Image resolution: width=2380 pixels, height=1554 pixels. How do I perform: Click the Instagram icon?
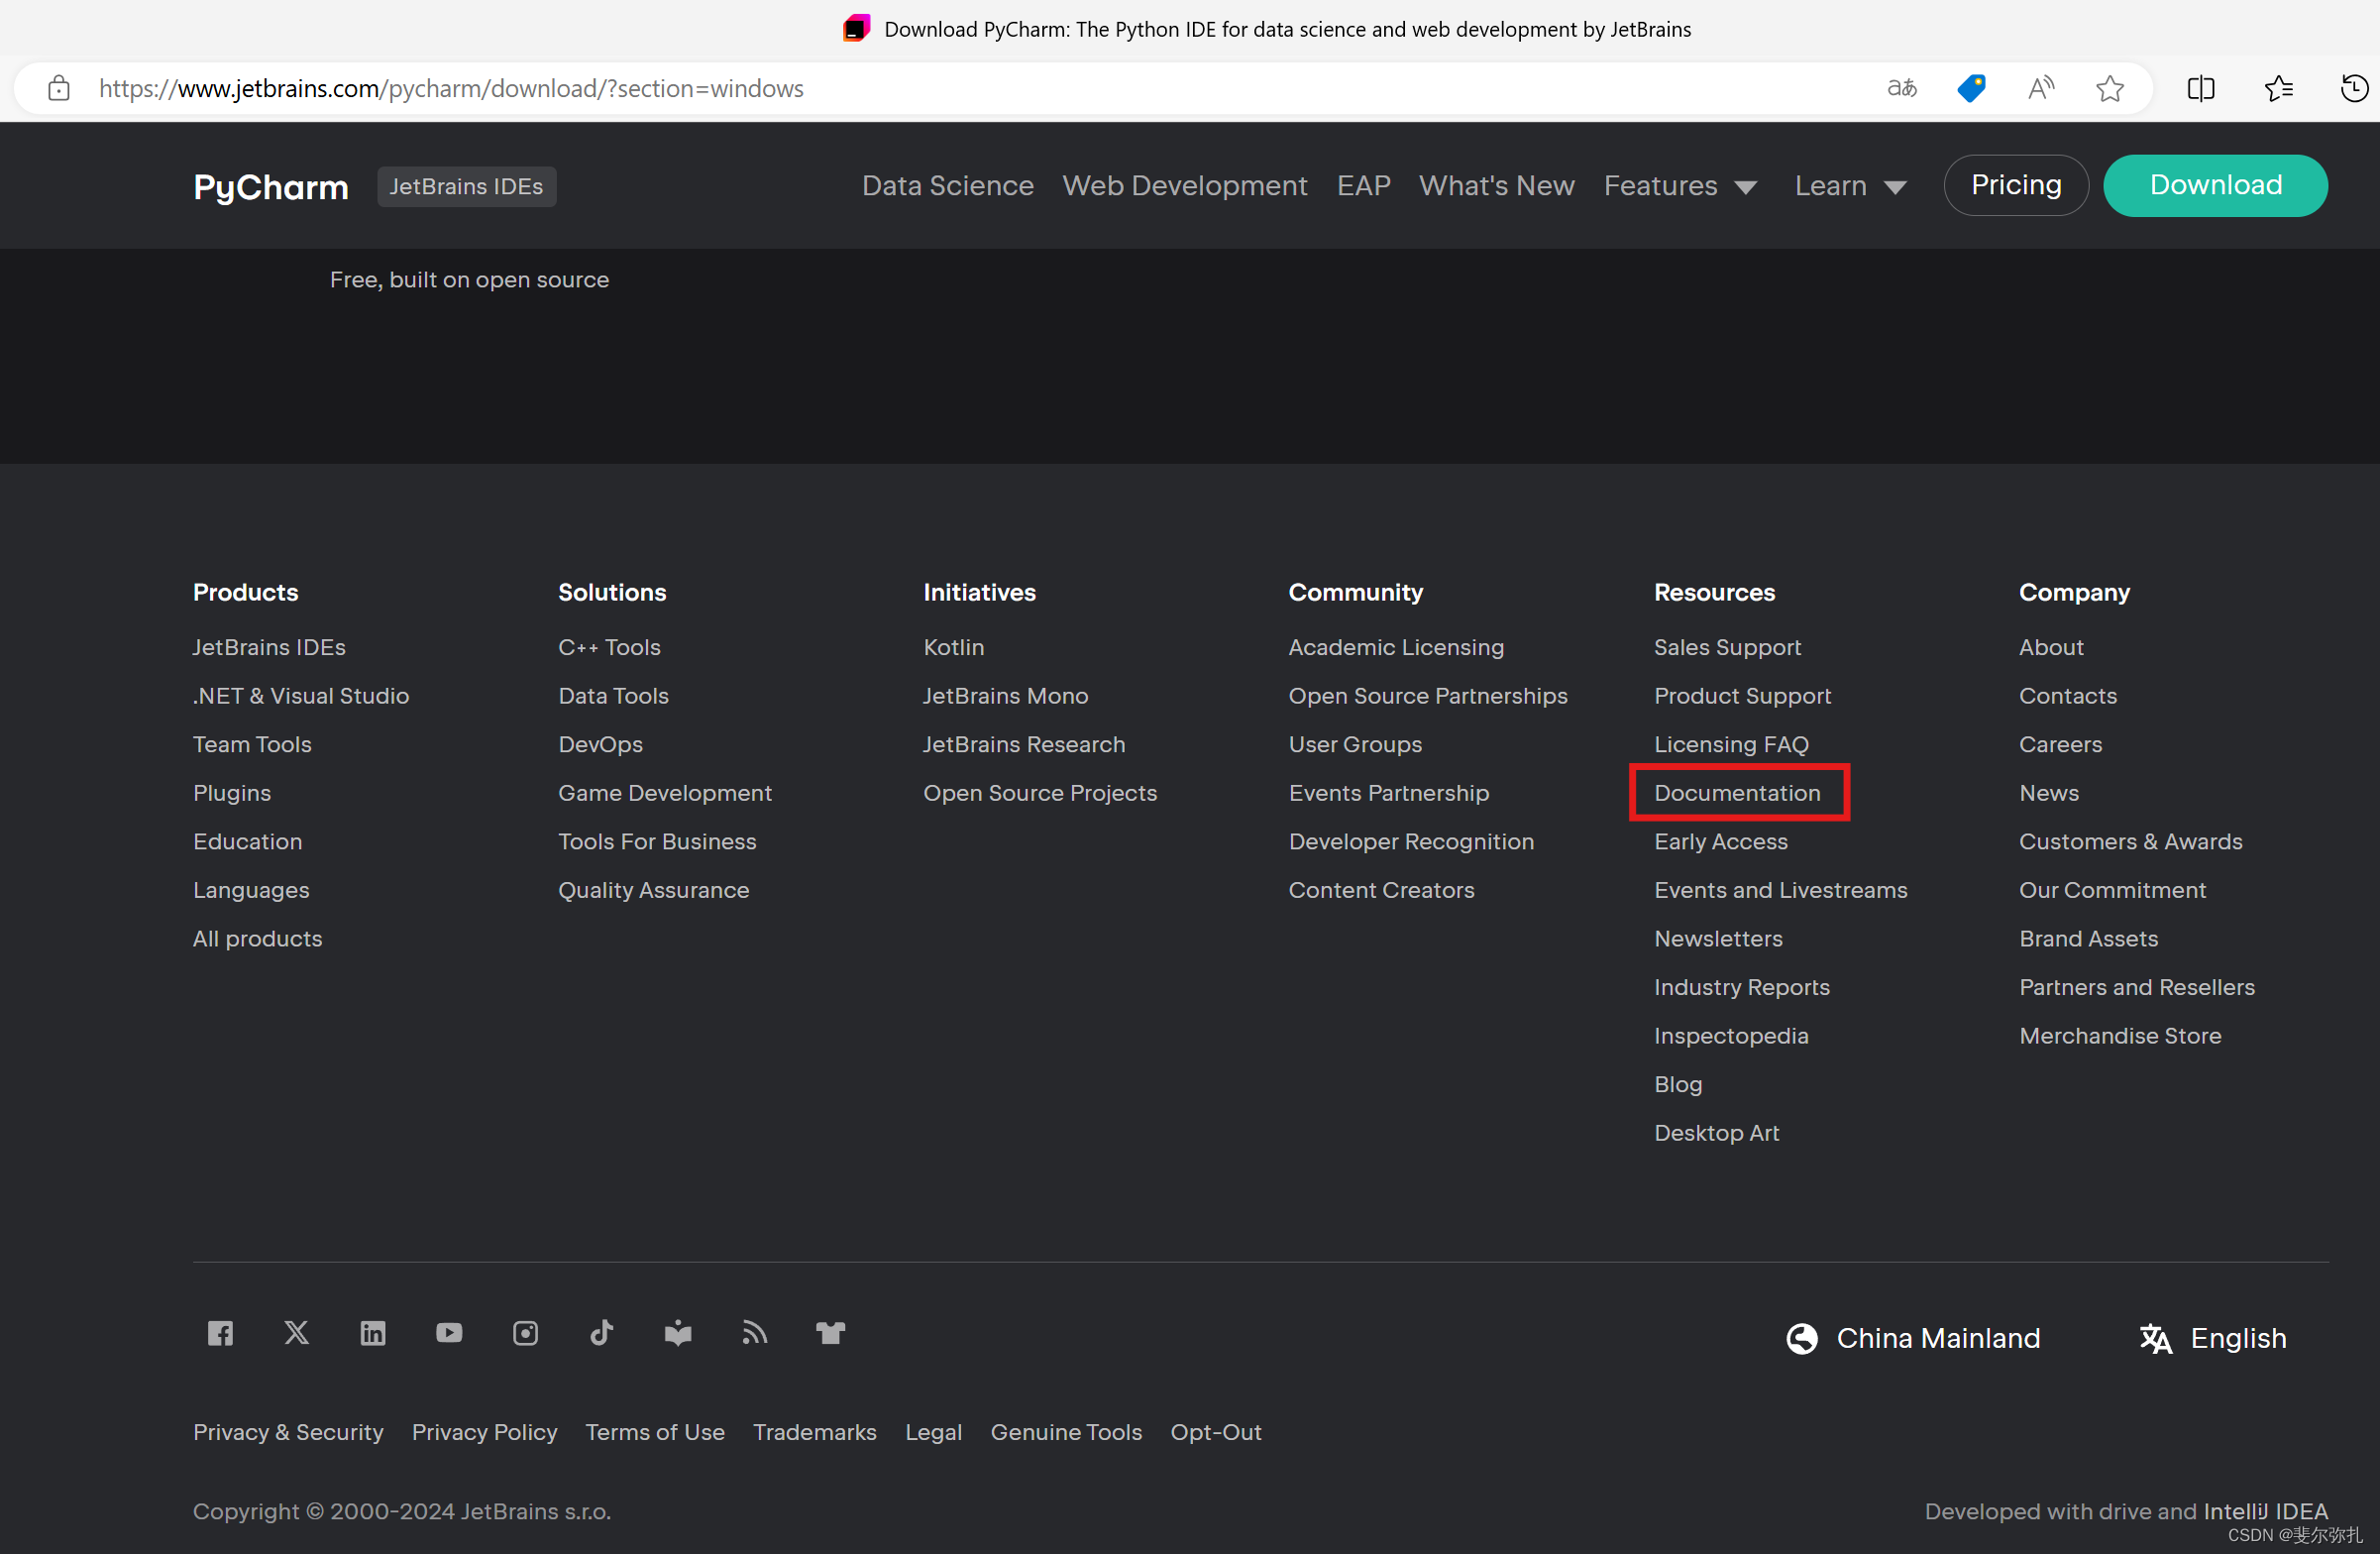coord(525,1333)
